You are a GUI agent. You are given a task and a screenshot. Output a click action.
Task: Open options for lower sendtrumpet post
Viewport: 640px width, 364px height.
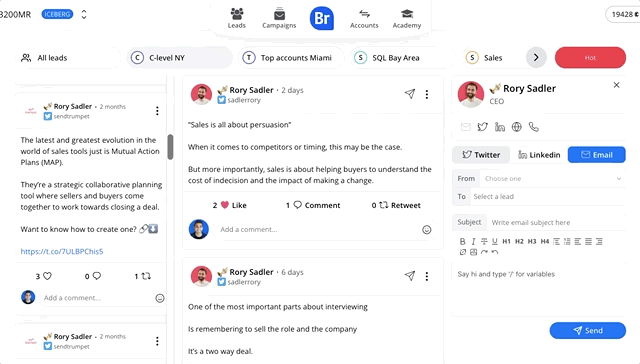click(x=157, y=341)
